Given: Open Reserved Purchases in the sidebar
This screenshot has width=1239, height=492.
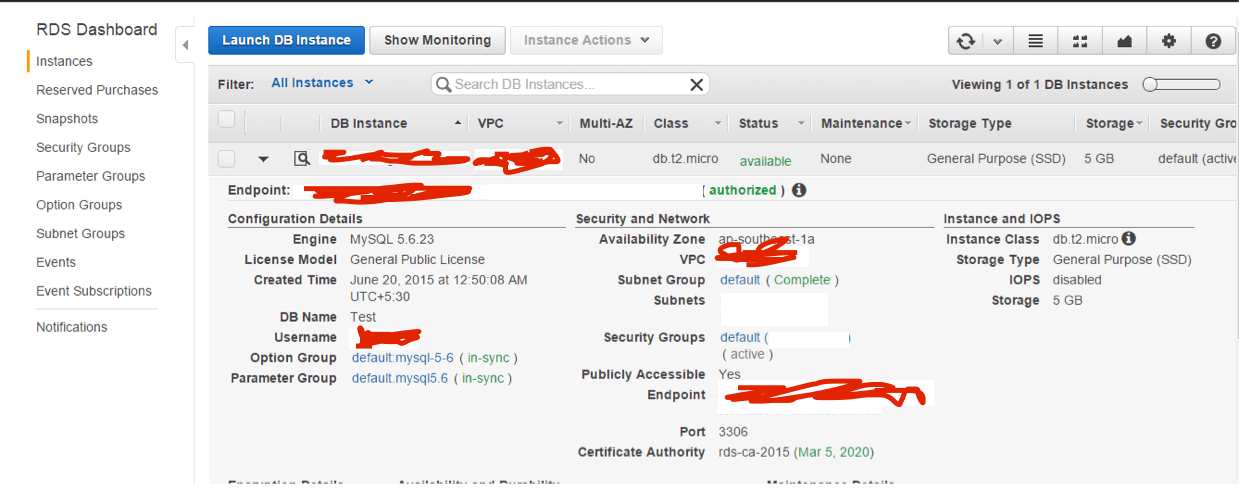Looking at the screenshot, I should point(97,90).
